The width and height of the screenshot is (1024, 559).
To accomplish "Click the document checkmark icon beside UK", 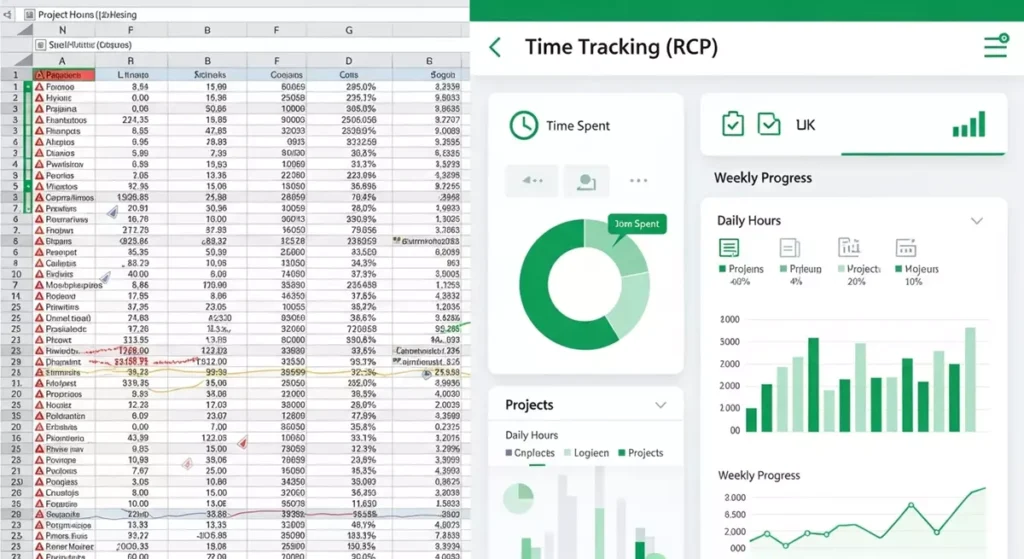I will (x=769, y=124).
